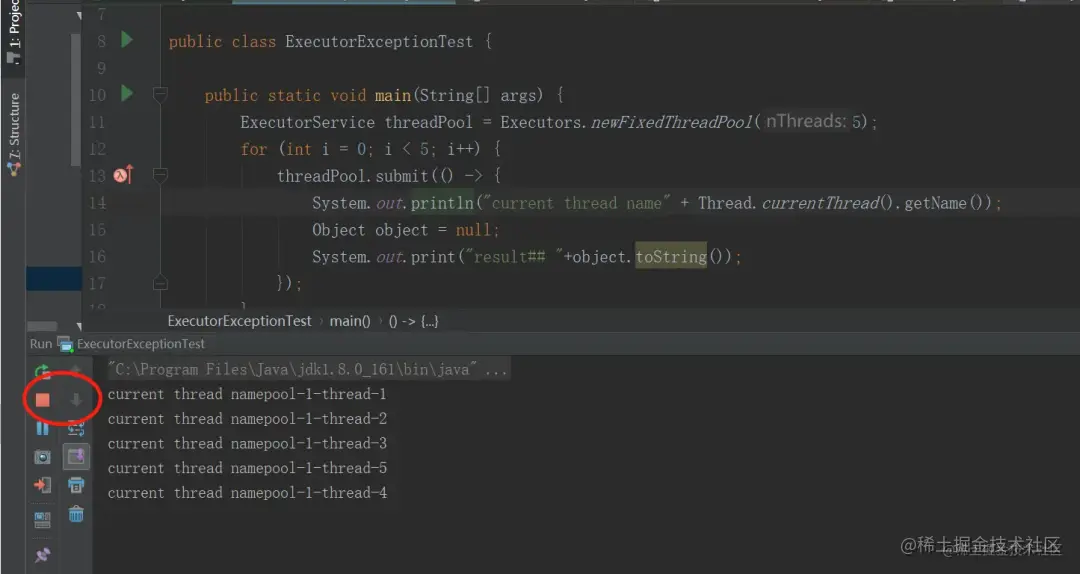Click the output line namepool-1-thread-2
Image resolution: width=1080 pixels, height=574 pixels.
click(247, 419)
